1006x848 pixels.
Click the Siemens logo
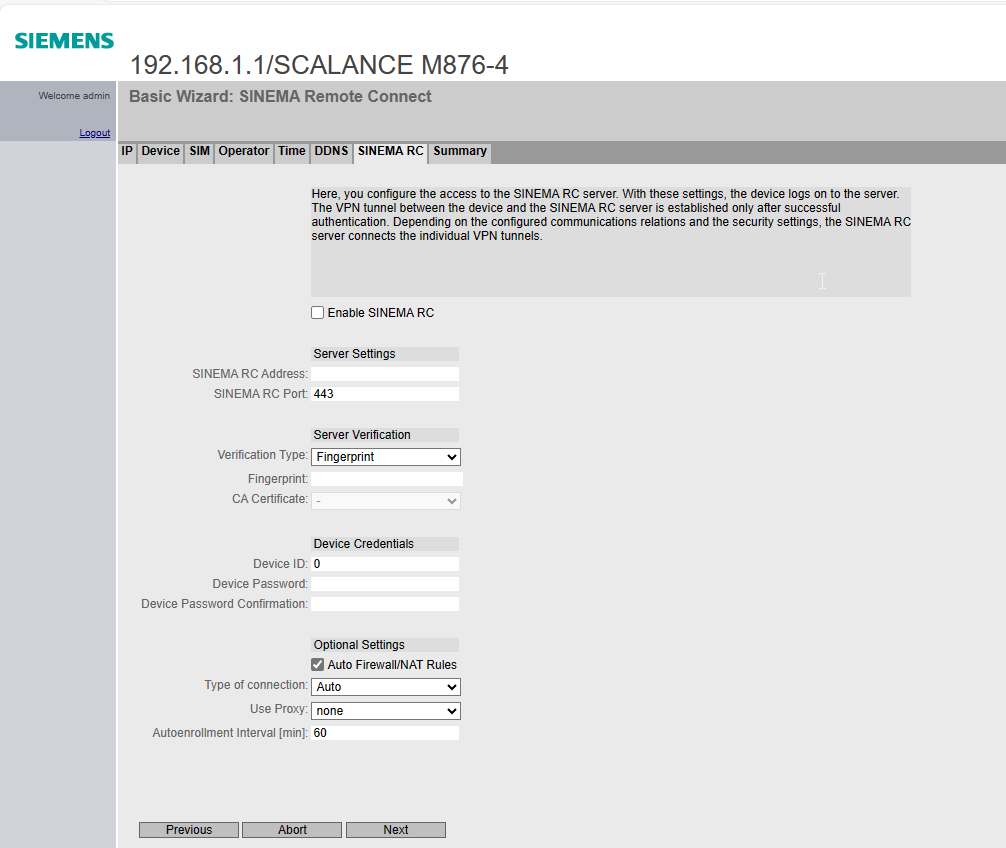coord(64,41)
